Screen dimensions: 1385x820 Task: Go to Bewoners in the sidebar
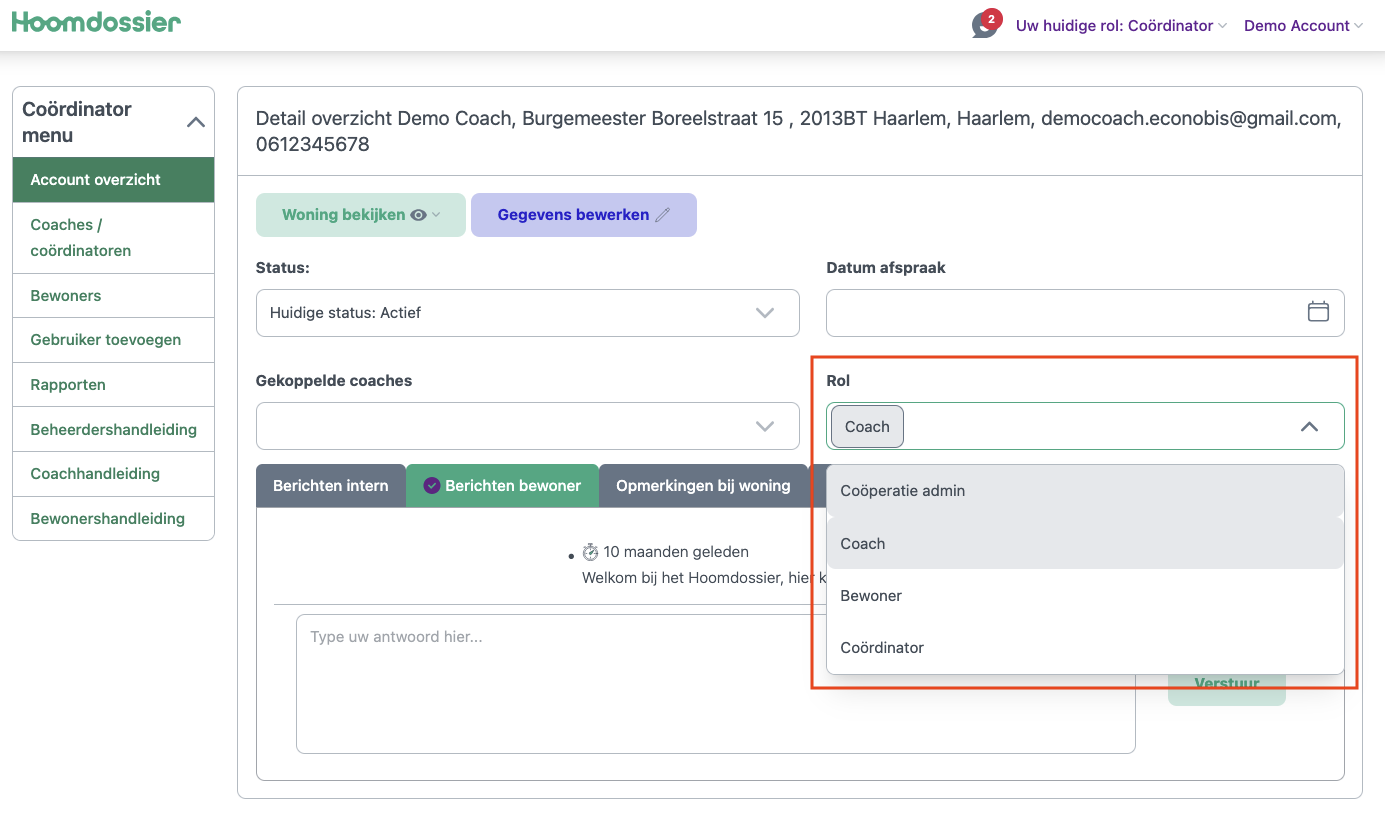(66, 296)
